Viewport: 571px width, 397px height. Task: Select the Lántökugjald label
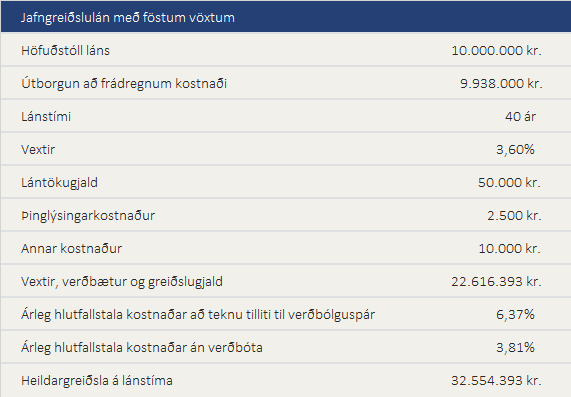[59, 182]
